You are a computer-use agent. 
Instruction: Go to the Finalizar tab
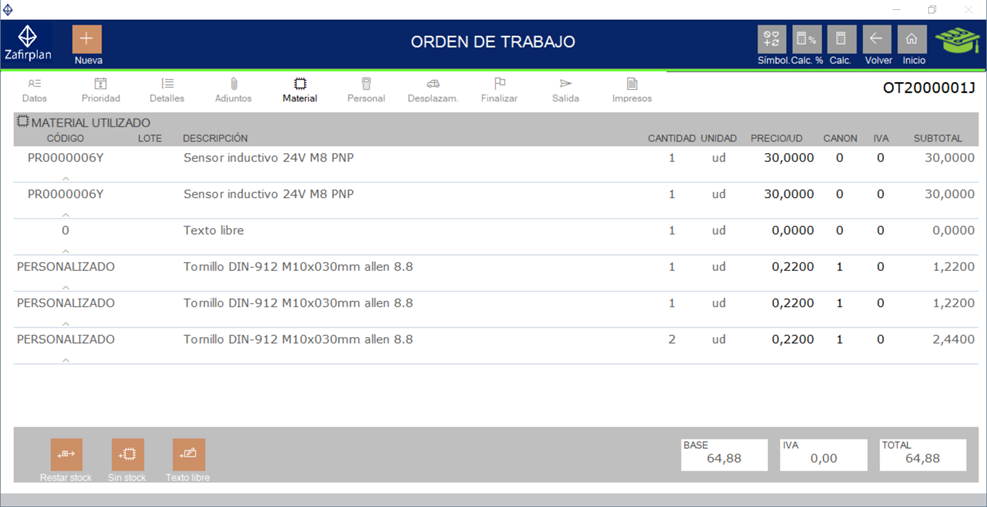(499, 90)
